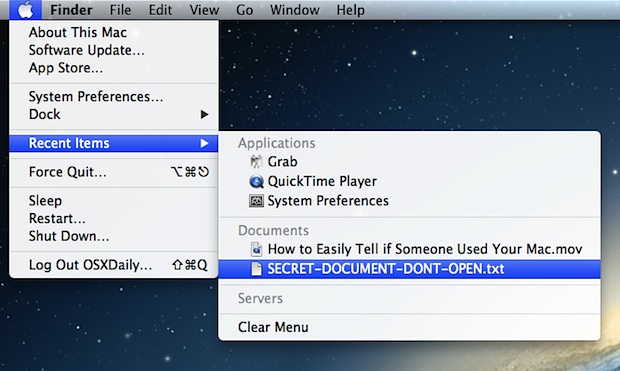Open the View menu
Viewport: 620px width, 371px height.
204,10
